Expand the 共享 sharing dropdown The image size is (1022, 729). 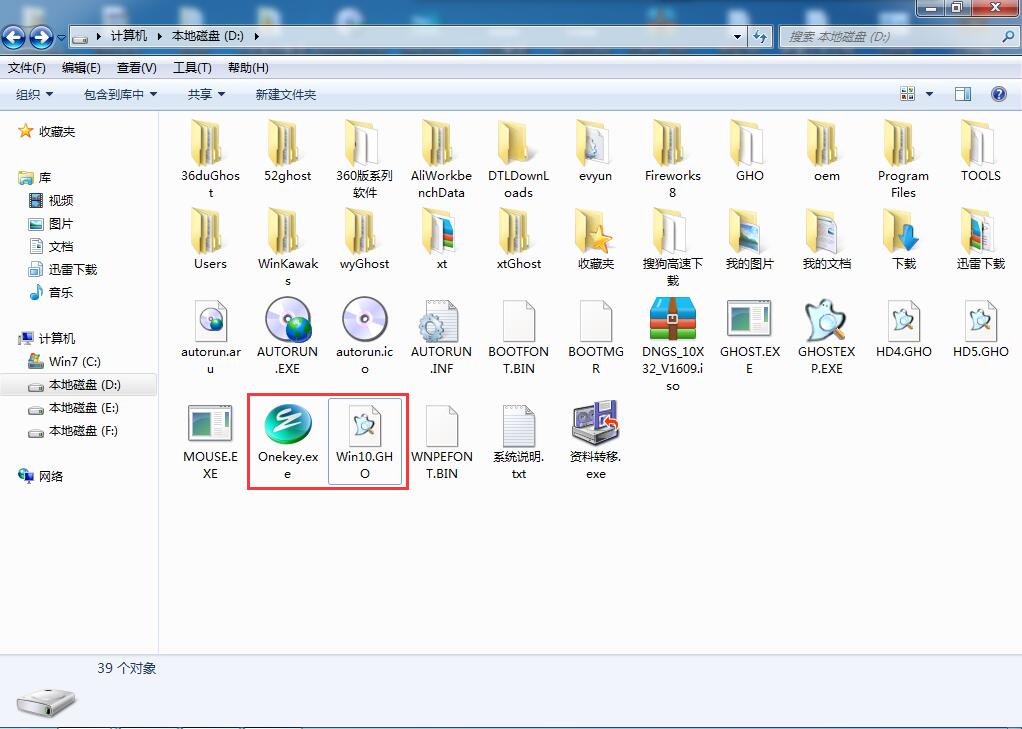coord(203,93)
